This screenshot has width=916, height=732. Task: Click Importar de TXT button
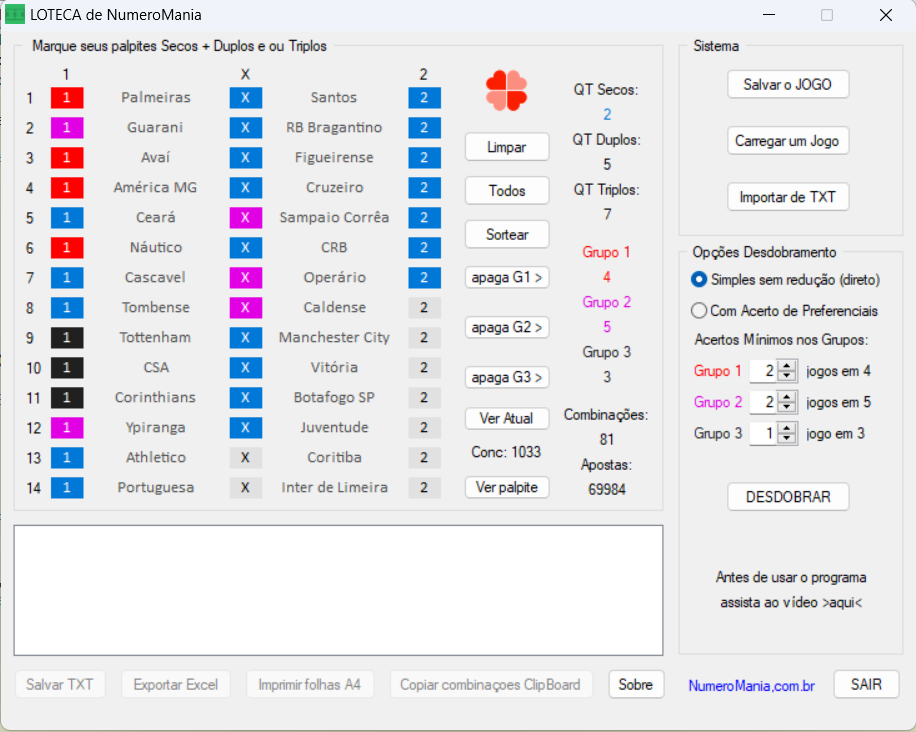(x=788, y=197)
